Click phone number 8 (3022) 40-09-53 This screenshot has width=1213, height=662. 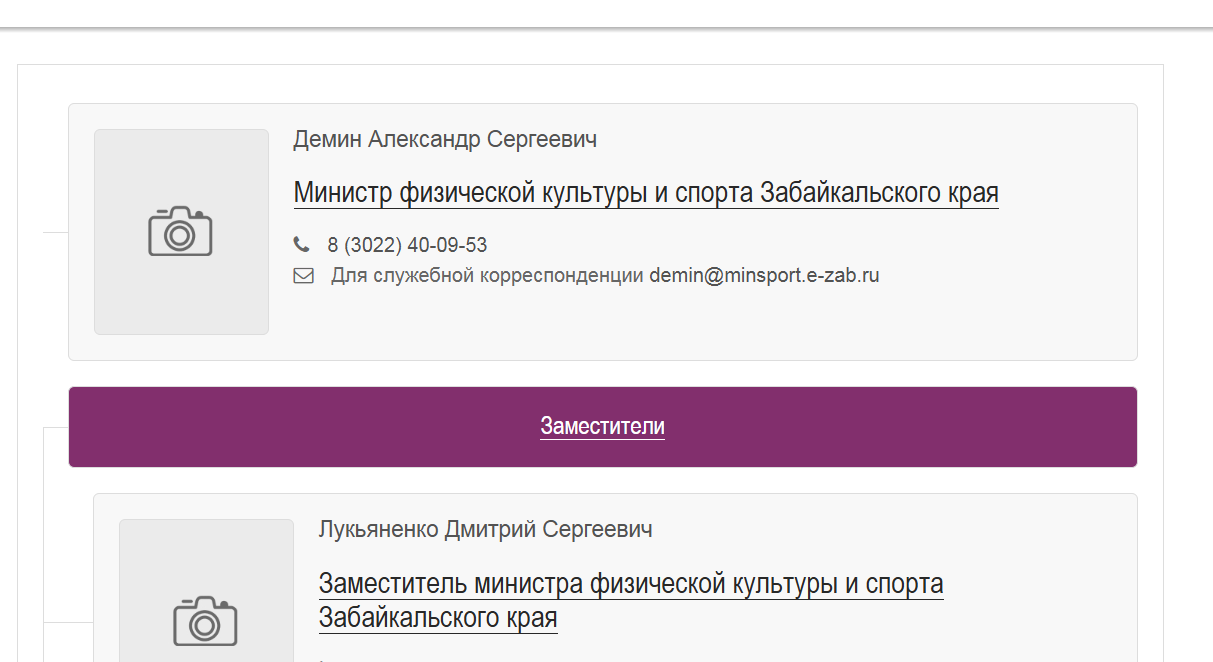pyautogui.click(x=407, y=245)
